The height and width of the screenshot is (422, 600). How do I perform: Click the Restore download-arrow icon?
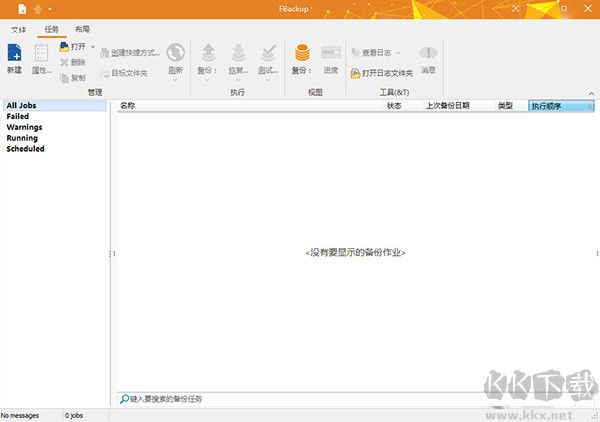click(x=238, y=53)
